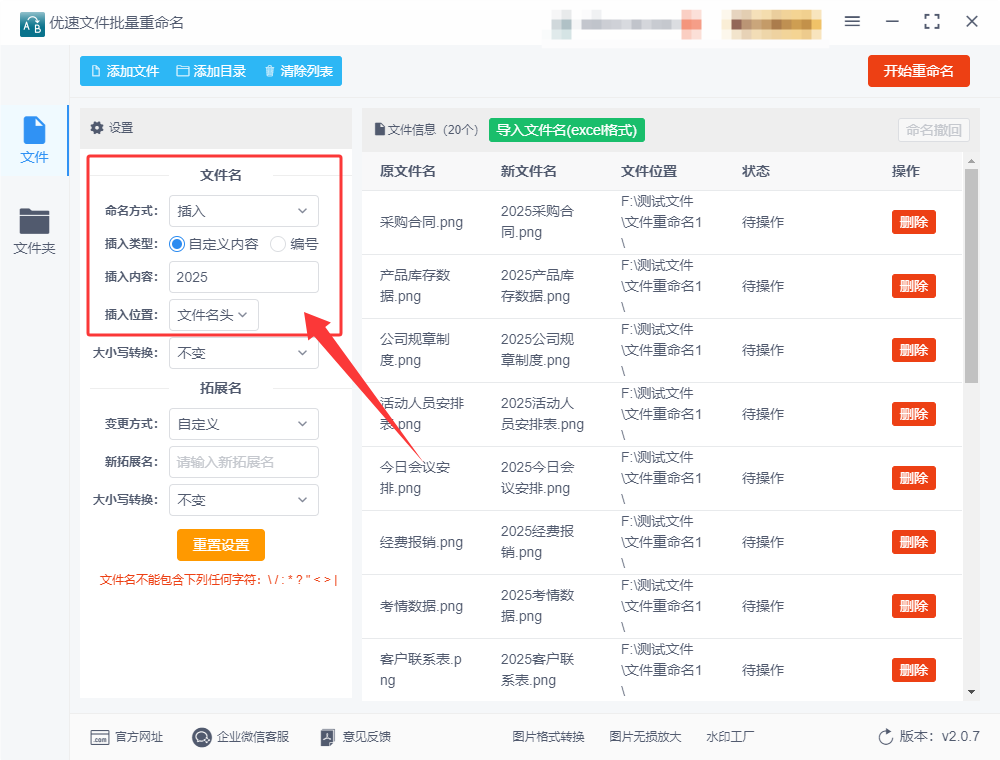Open the 插入位置 dropdown
This screenshot has height=760, width=1000.
pos(214,315)
